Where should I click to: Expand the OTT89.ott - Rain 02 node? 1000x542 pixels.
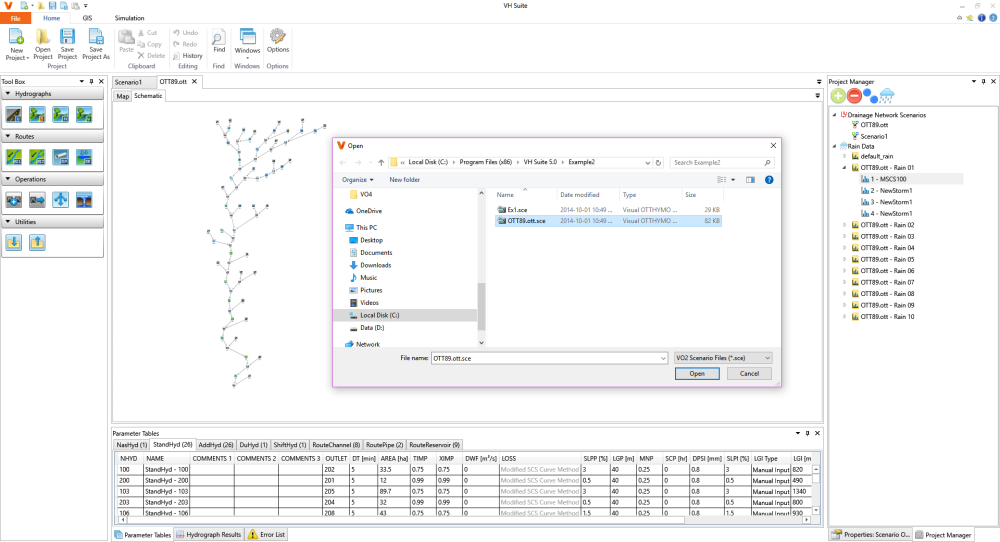845,225
